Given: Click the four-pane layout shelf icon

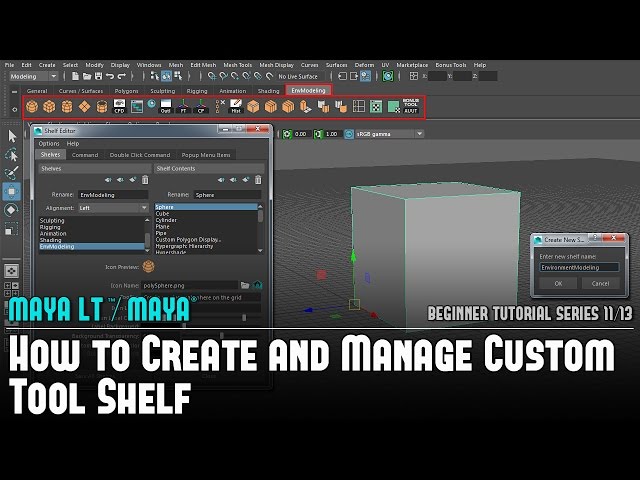Looking at the screenshot, I should [358, 107].
